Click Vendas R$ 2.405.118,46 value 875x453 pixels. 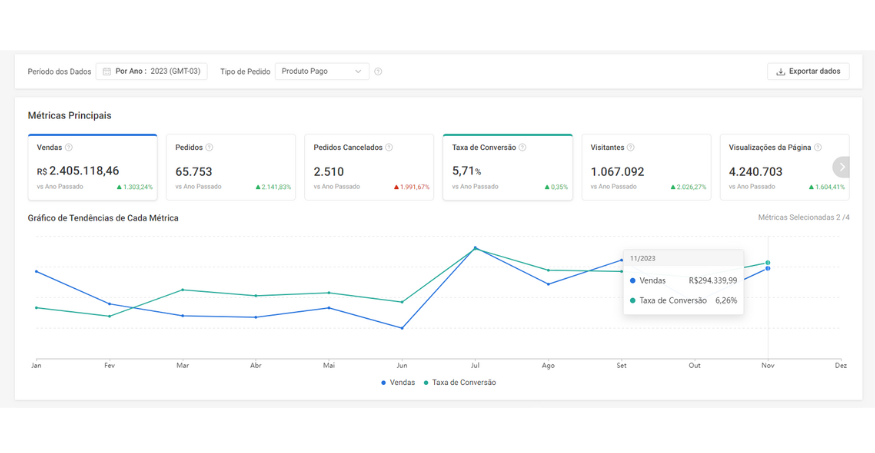(78, 171)
